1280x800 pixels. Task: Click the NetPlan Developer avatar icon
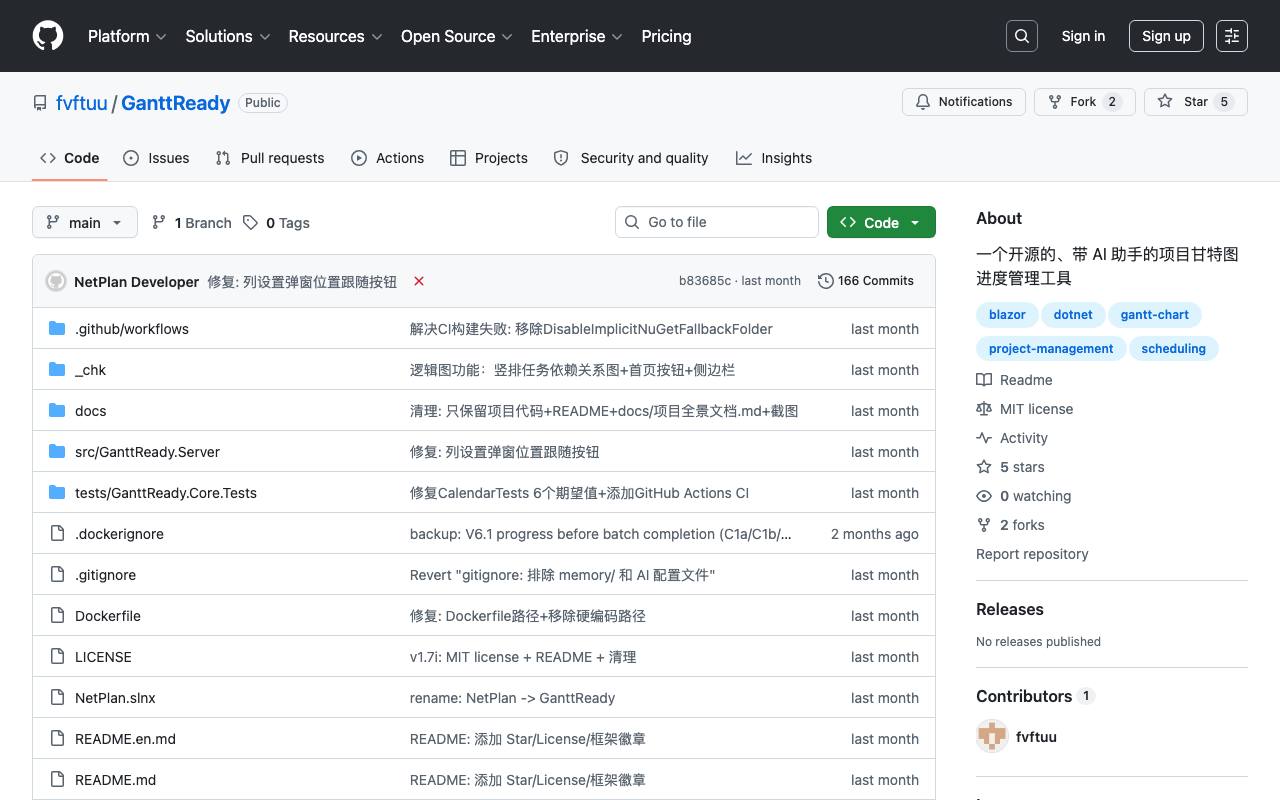coord(56,281)
